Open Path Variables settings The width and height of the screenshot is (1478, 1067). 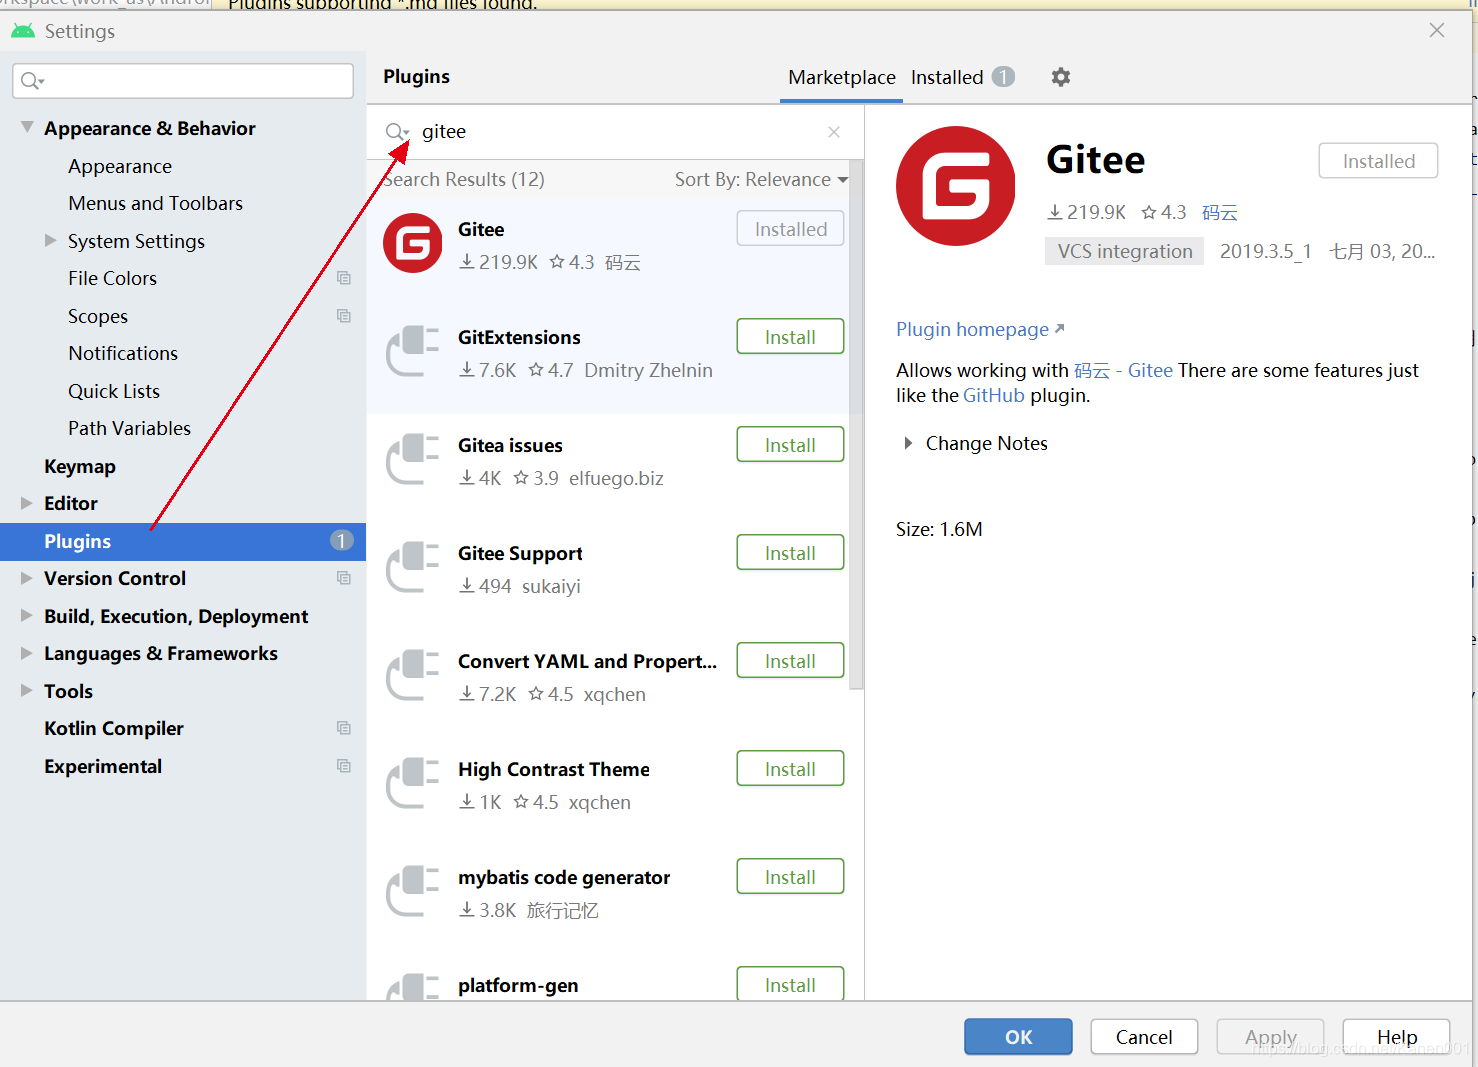[130, 428]
